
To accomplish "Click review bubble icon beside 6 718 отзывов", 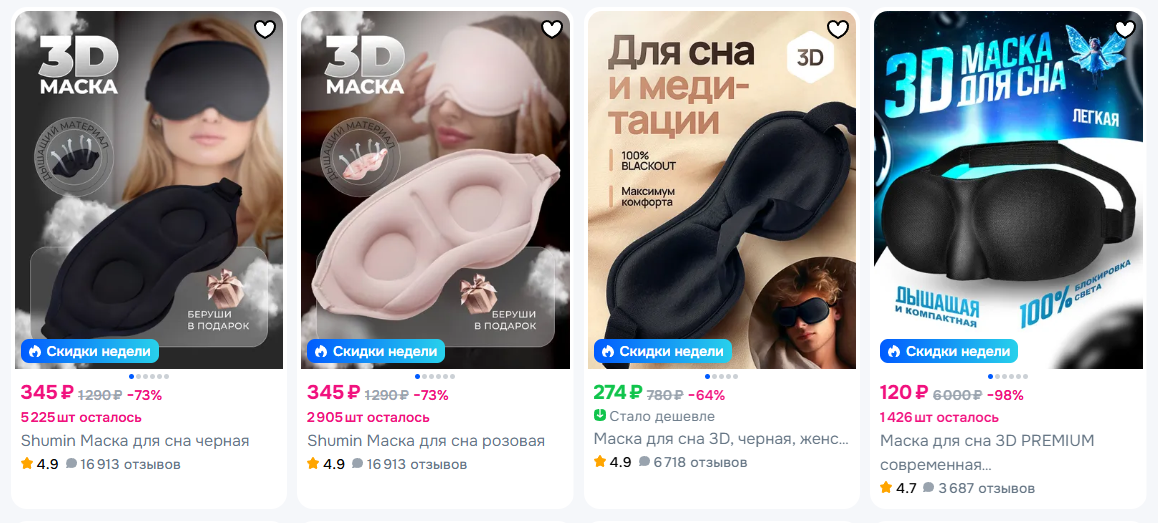I will coord(644,462).
